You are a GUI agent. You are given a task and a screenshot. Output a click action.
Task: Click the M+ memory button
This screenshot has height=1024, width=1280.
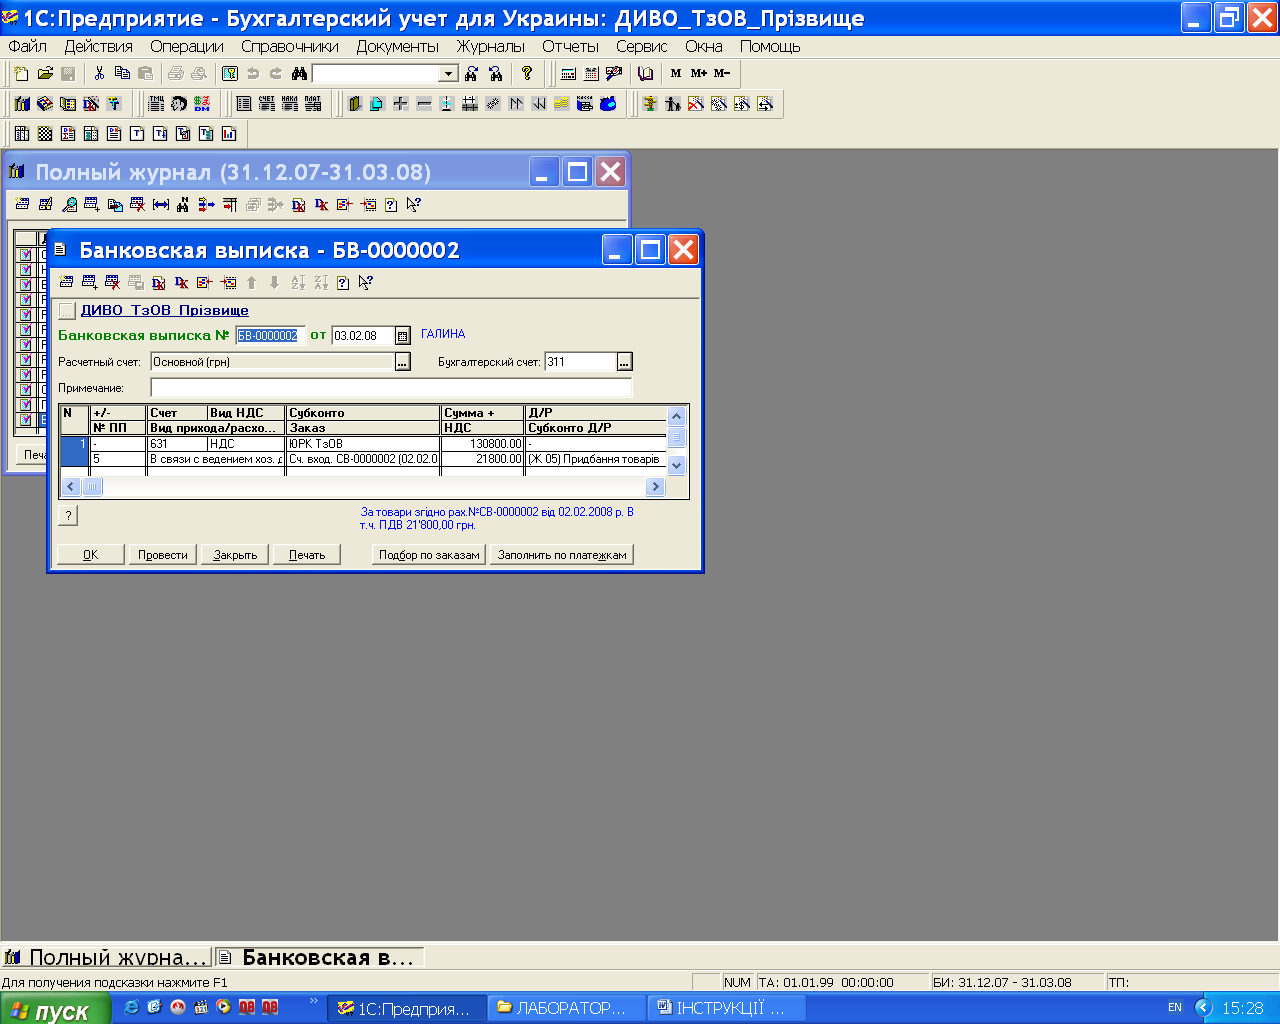point(699,74)
